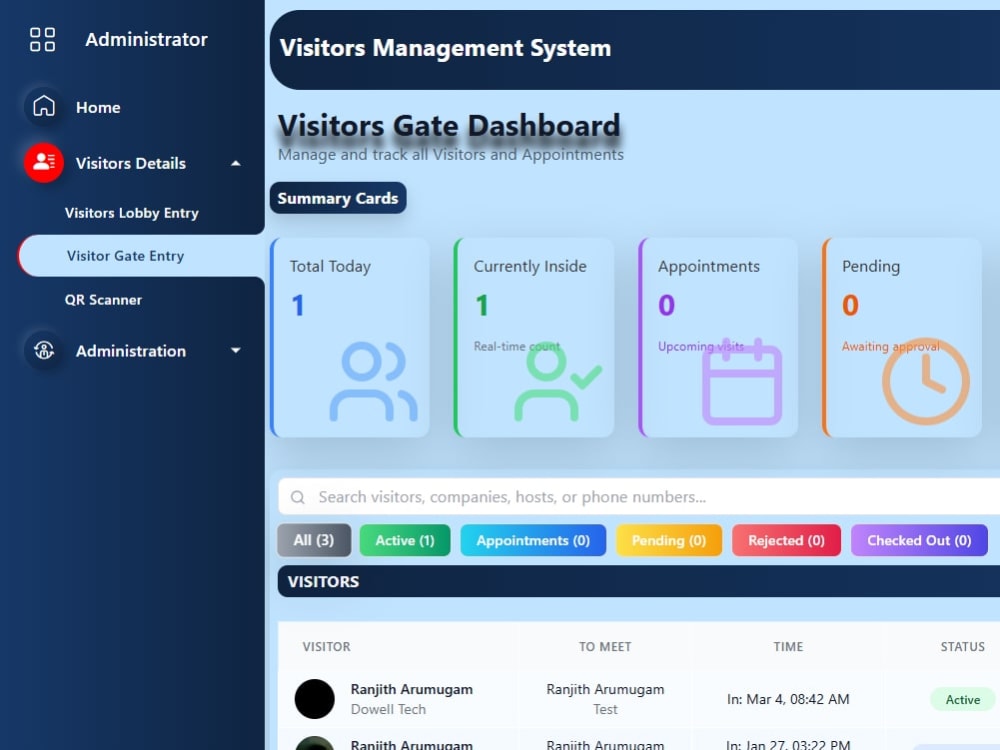
Task: Open Visitors Lobby Entry page
Action: (x=131, y=213)
